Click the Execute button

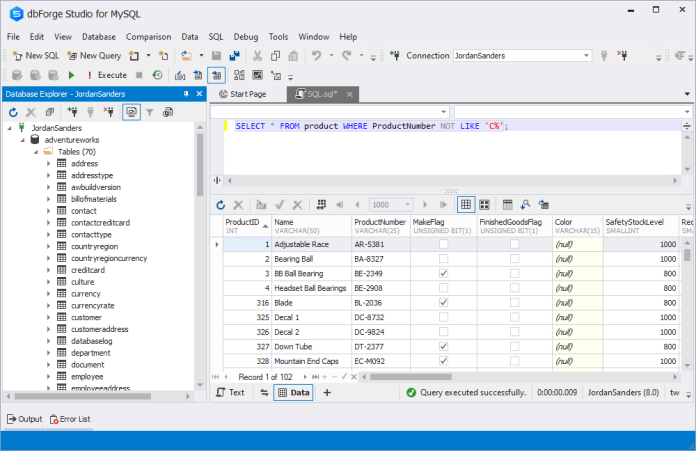tap(106, 75)
